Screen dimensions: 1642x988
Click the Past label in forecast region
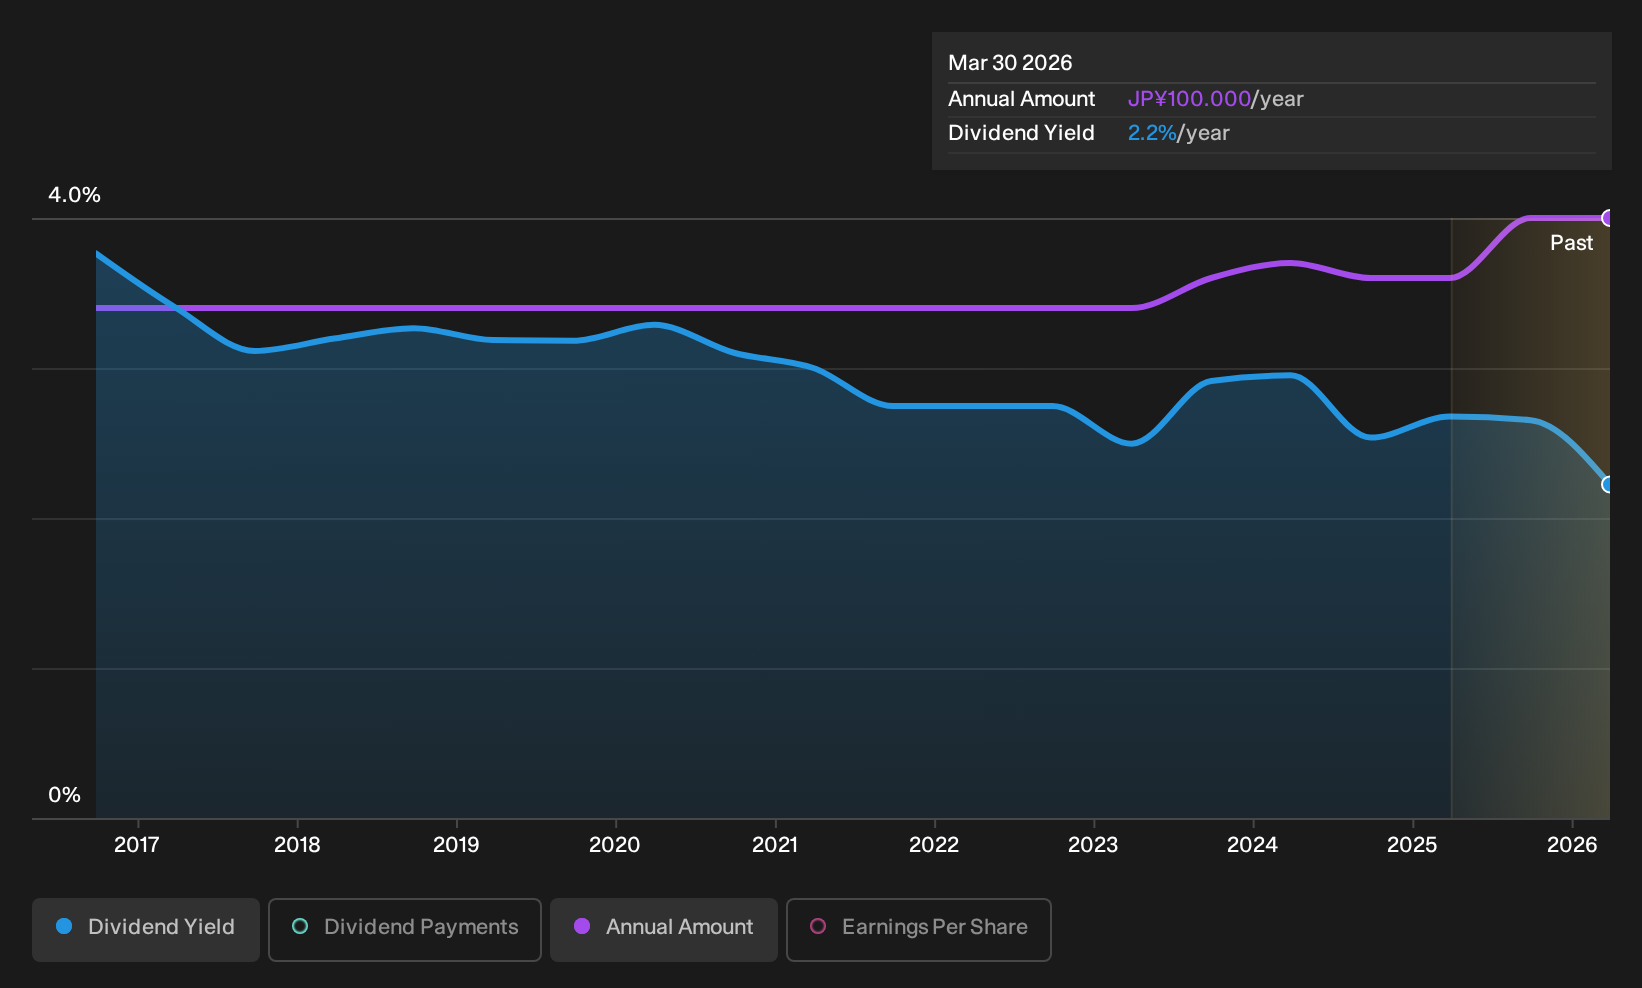point(1571,243)
